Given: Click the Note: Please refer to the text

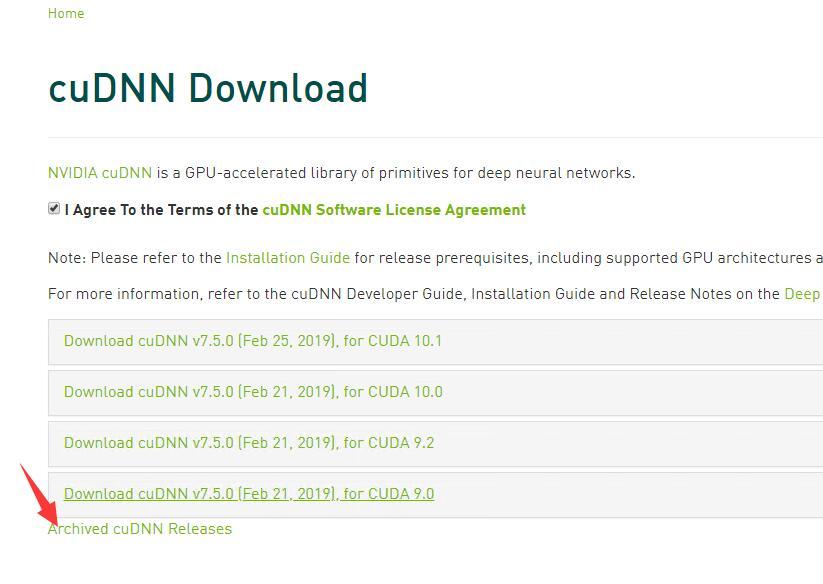Looking at the screenshot, I should [x=134, y=258].
